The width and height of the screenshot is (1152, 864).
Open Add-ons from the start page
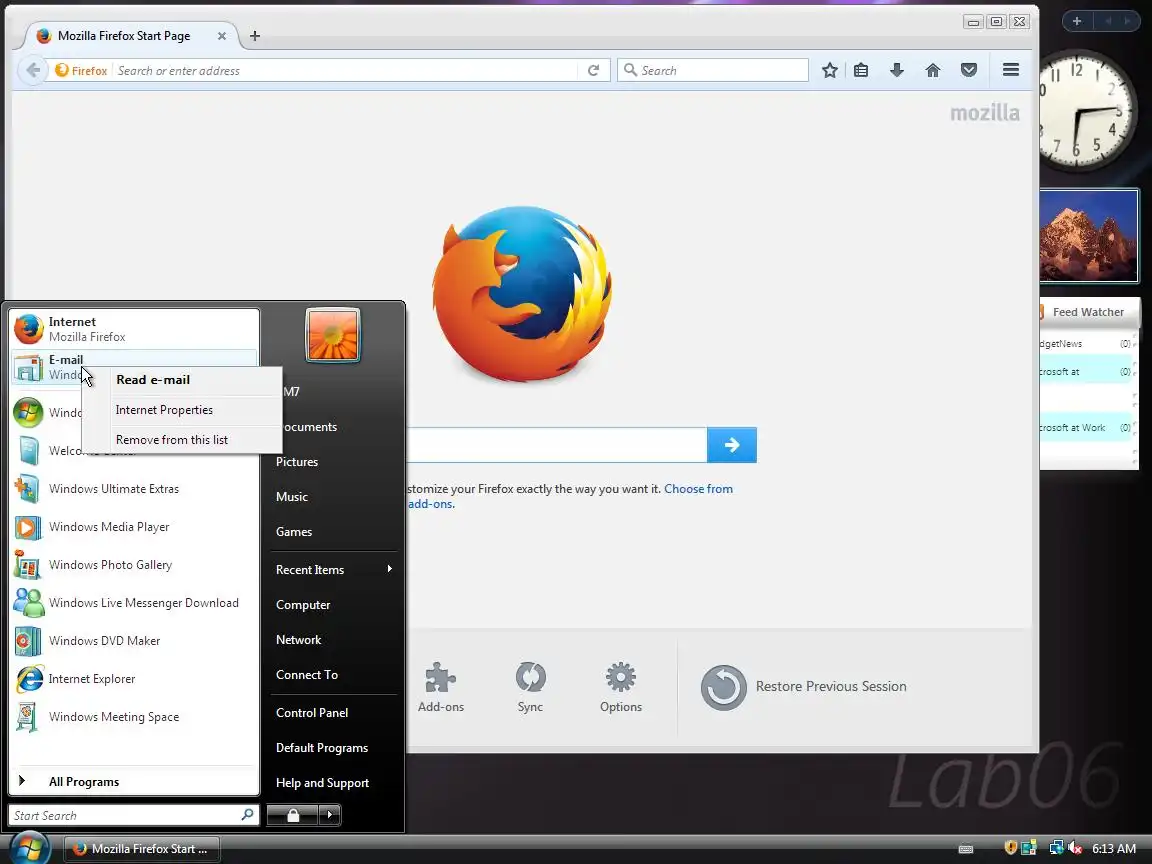(x=441, y=687)
